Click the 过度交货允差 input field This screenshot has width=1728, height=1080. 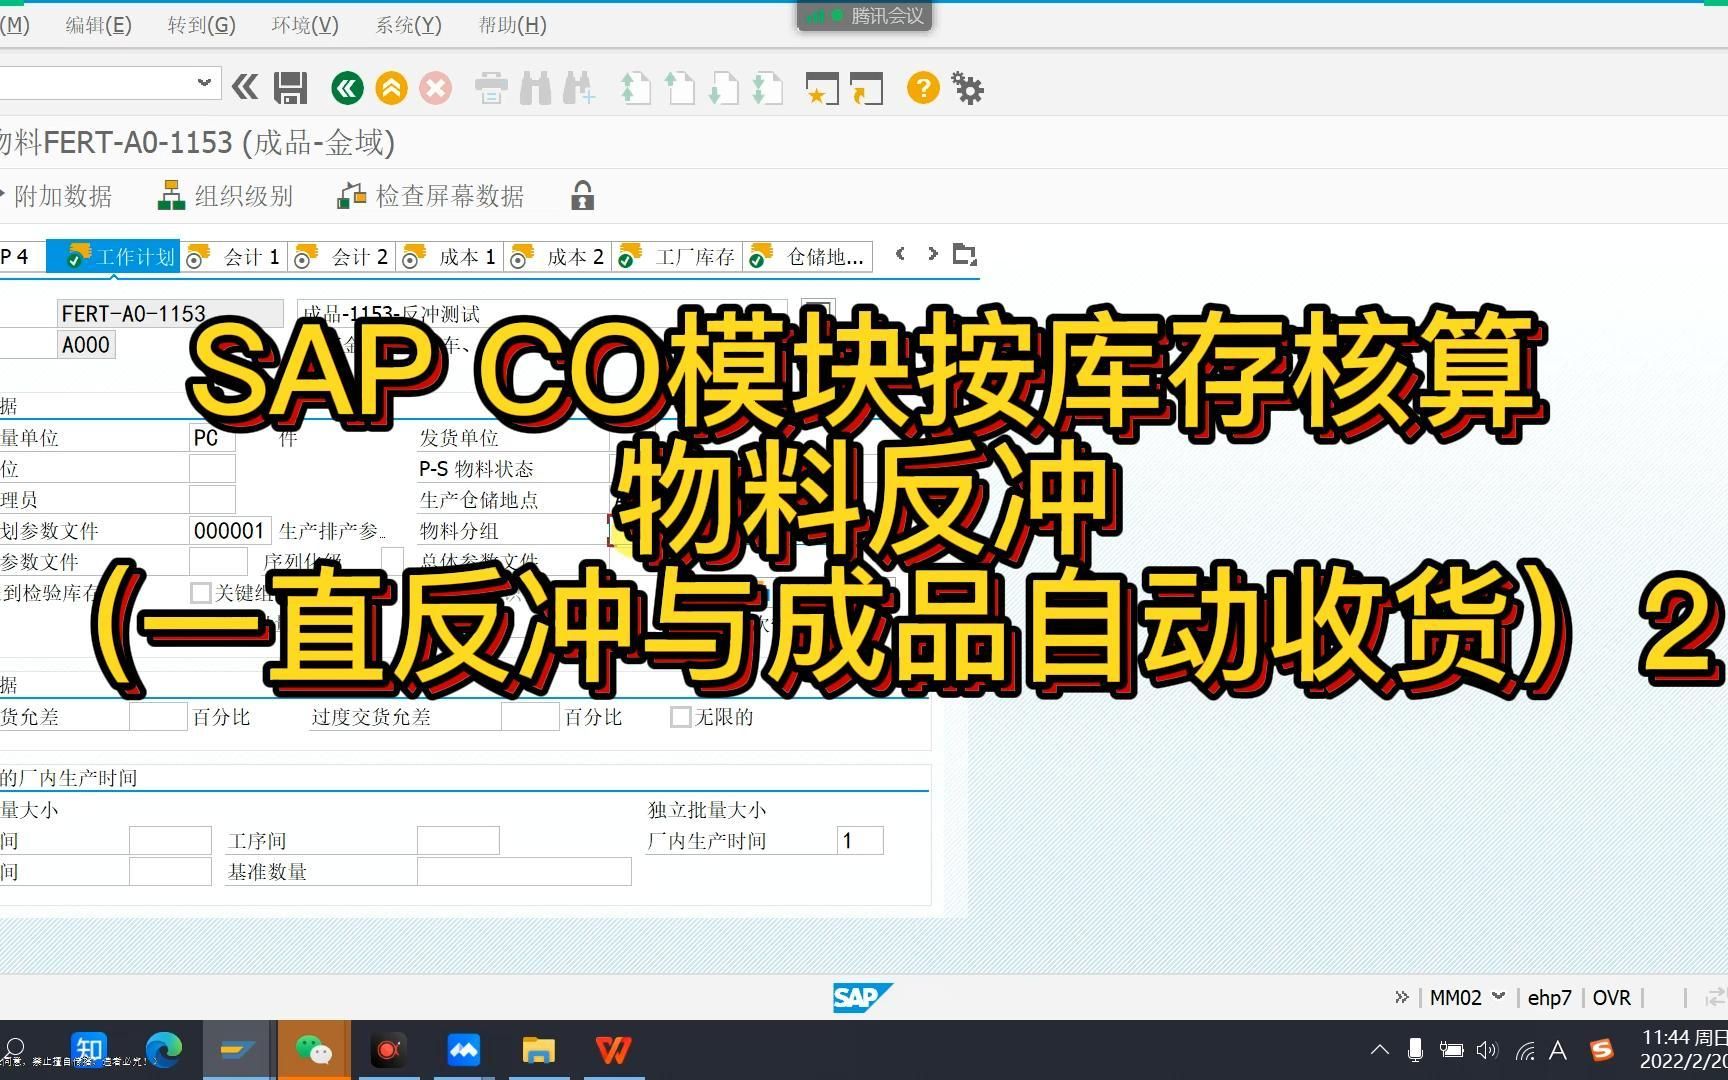point(530,717)
